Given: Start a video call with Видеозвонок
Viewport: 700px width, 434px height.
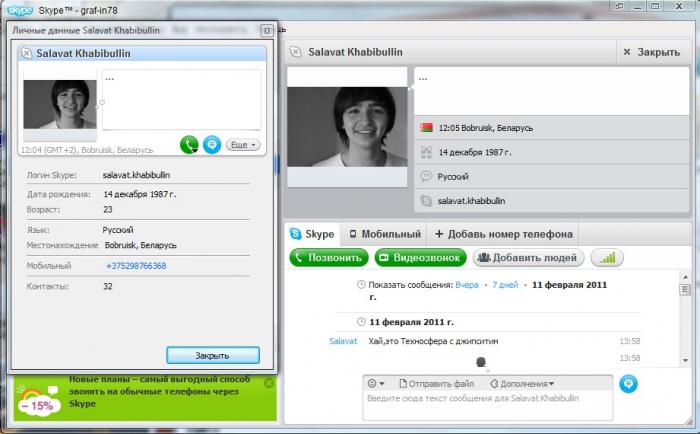Looking at the screenshot, I should 421,258.
